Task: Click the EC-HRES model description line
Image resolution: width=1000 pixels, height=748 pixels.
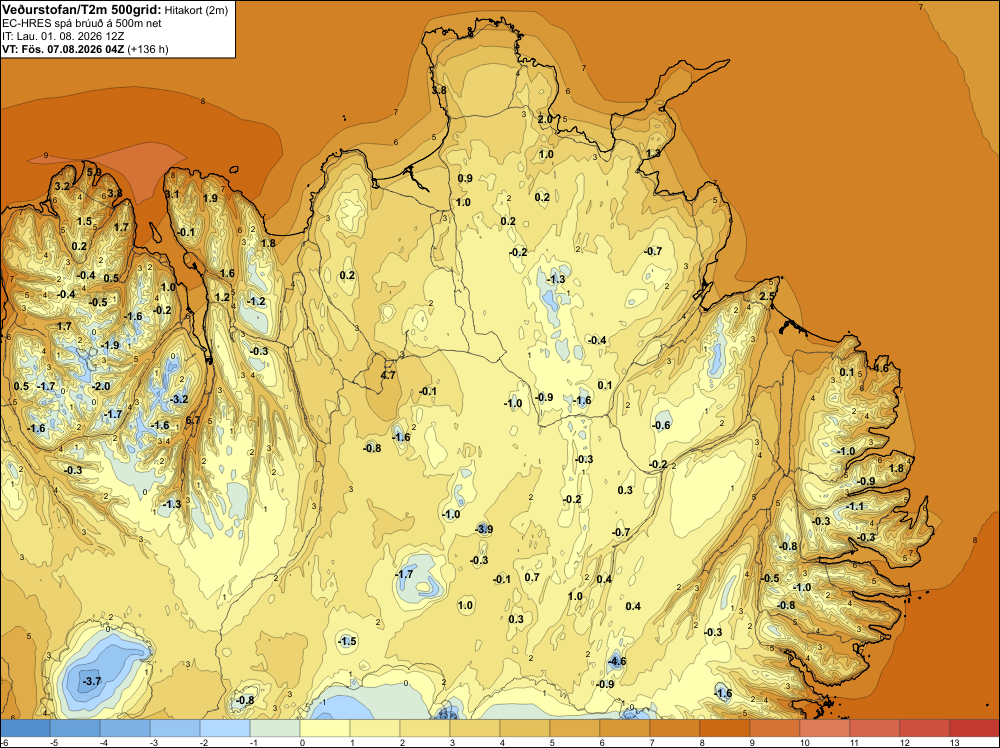Action: click(82, 23)
